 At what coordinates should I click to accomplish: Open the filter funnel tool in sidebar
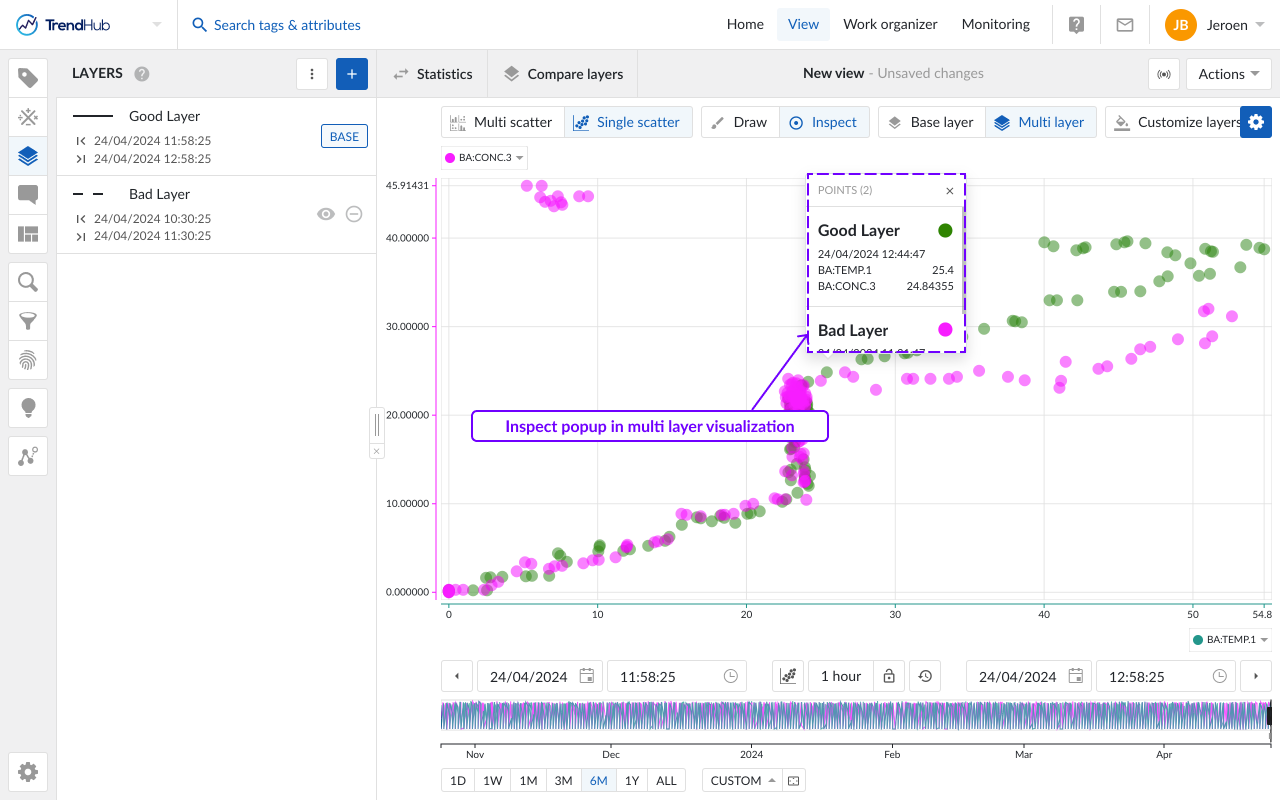coord(28,321)
